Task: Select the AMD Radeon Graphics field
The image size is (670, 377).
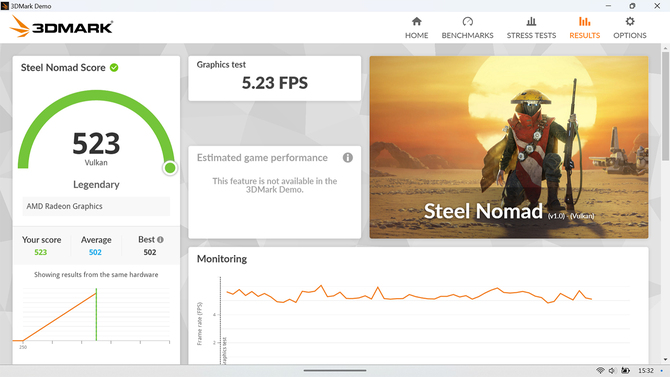Action: pyautogui.click(x=96, y=206)
